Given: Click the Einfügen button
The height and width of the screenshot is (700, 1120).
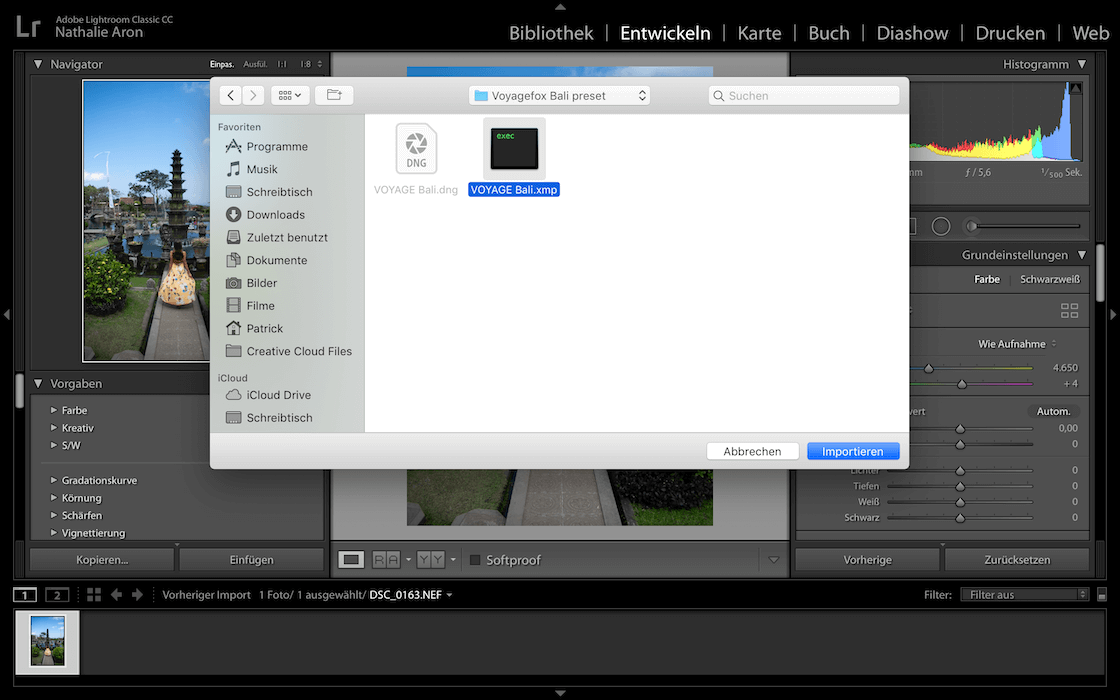Looking at the screenshot, I should [251, 560].
